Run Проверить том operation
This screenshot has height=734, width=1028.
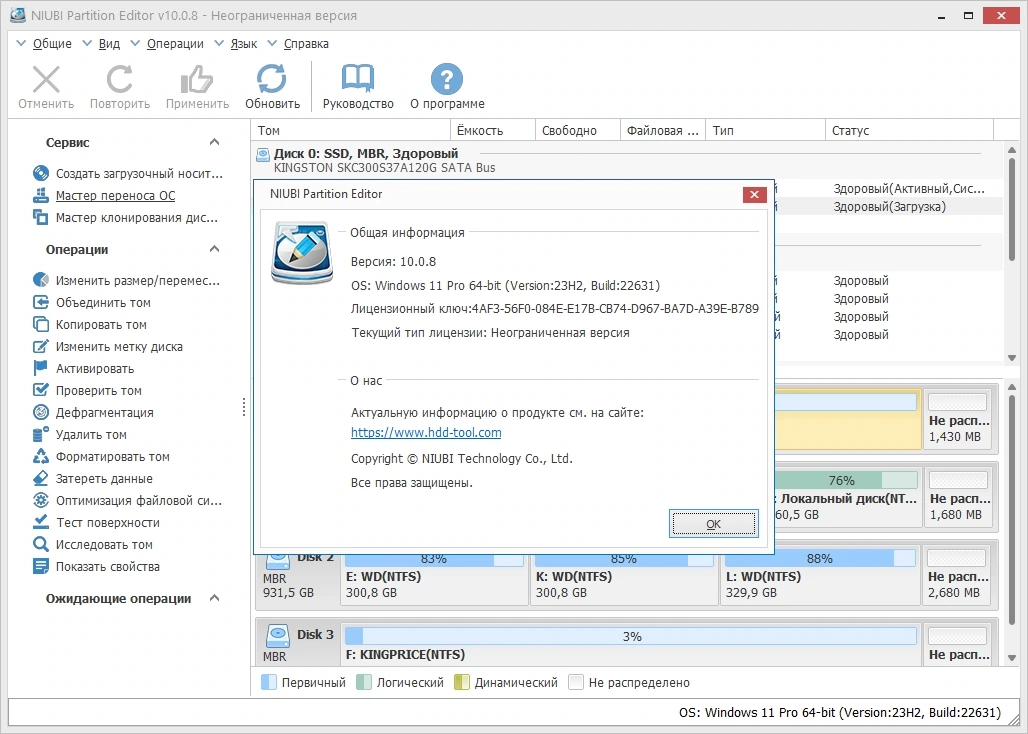98,391
